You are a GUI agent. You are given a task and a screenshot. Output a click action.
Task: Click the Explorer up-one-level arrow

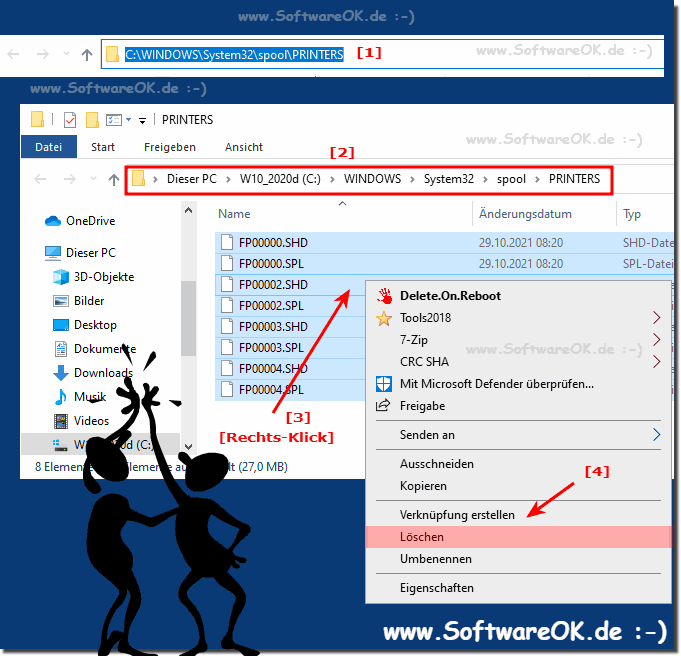pyautogui.click(x=114, y=179)
